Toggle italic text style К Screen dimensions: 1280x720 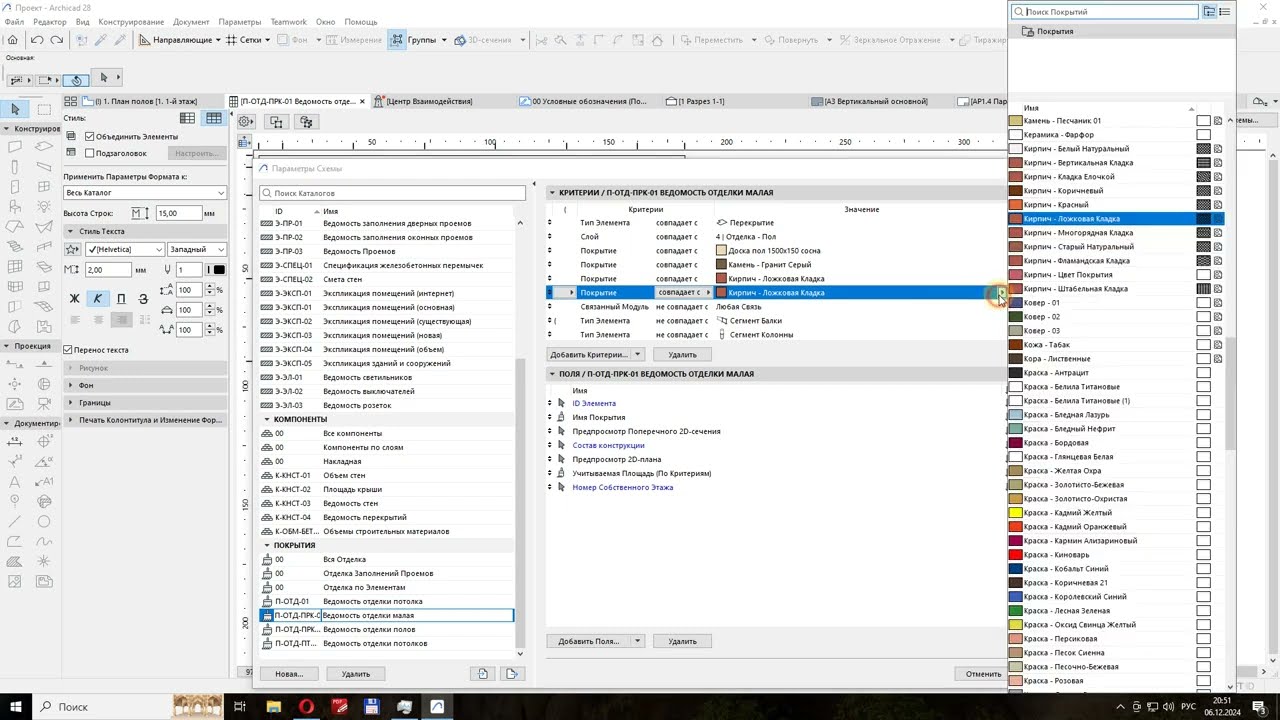pos(97,298)
